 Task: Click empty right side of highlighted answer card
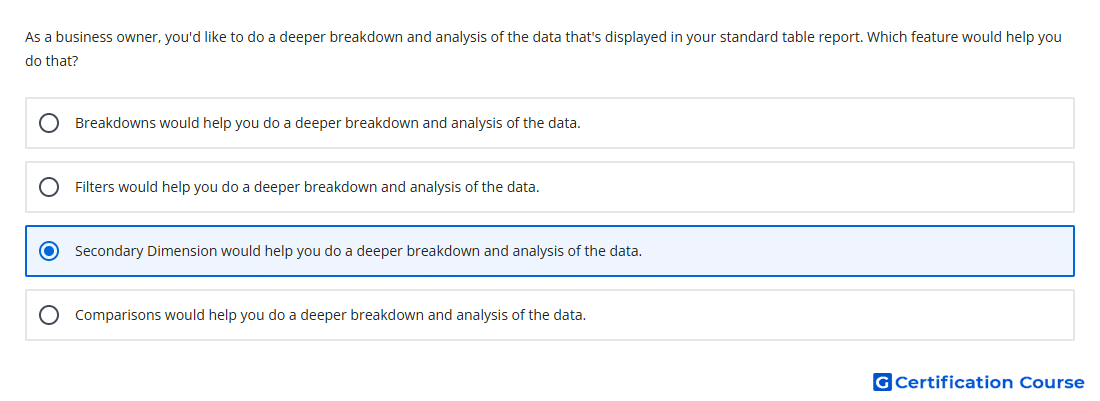tap(856, 251)
